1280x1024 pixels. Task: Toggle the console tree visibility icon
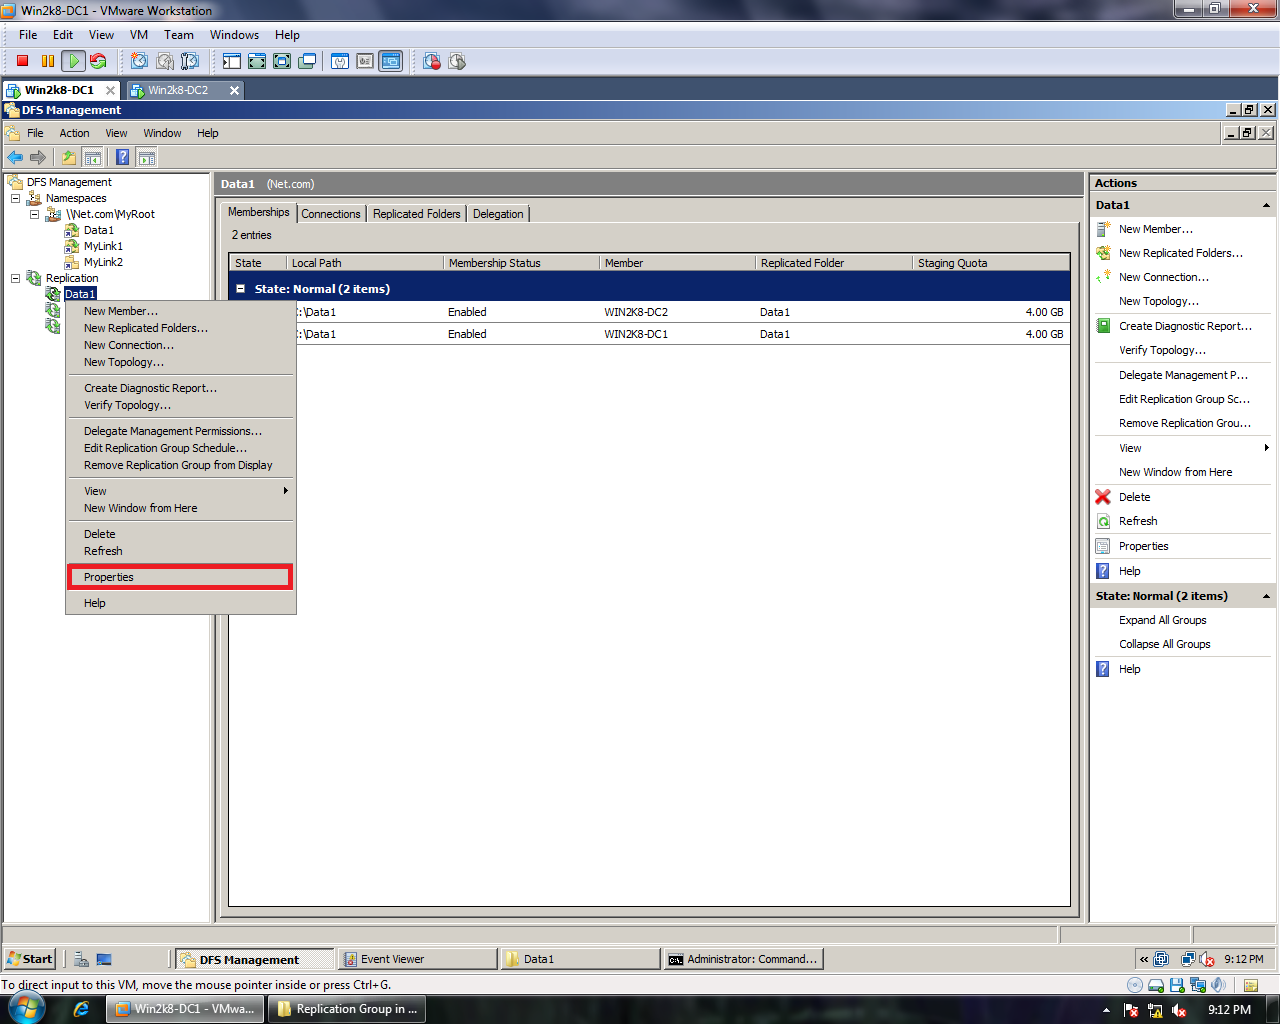[93, 157]
